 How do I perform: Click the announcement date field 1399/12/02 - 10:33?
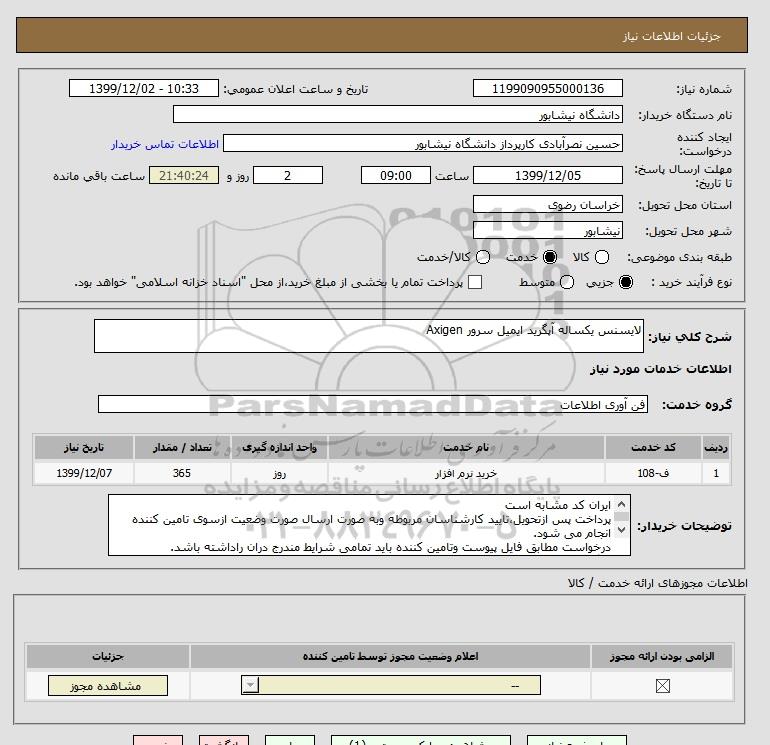click(x=144, y=88)
